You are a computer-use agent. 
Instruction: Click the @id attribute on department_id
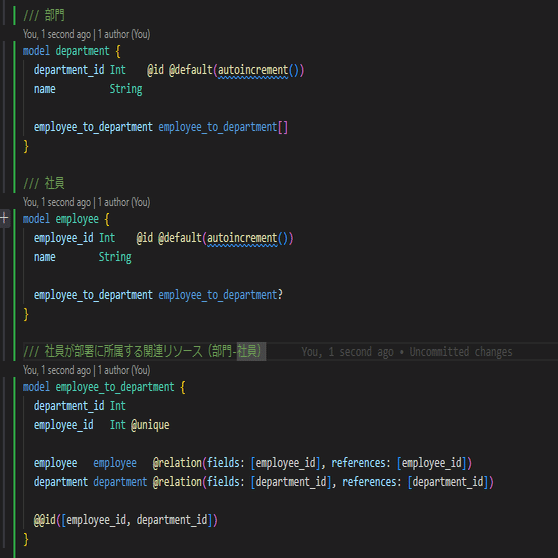point(156,70)
